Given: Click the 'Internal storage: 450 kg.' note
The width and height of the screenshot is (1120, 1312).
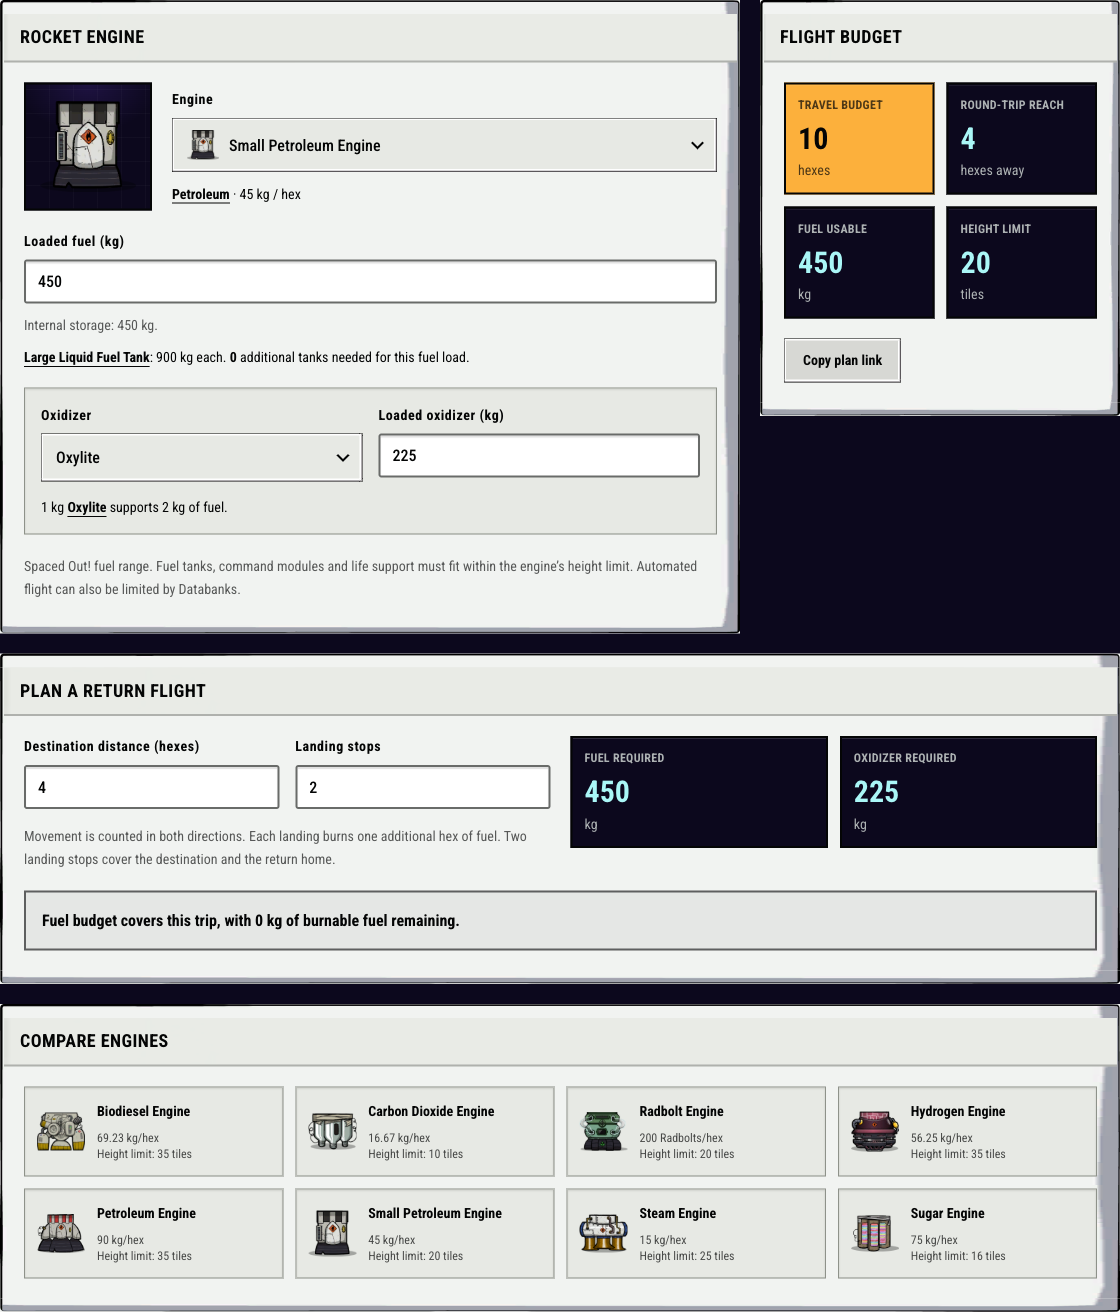Looking at the screenshot, I should pos(91,325).
